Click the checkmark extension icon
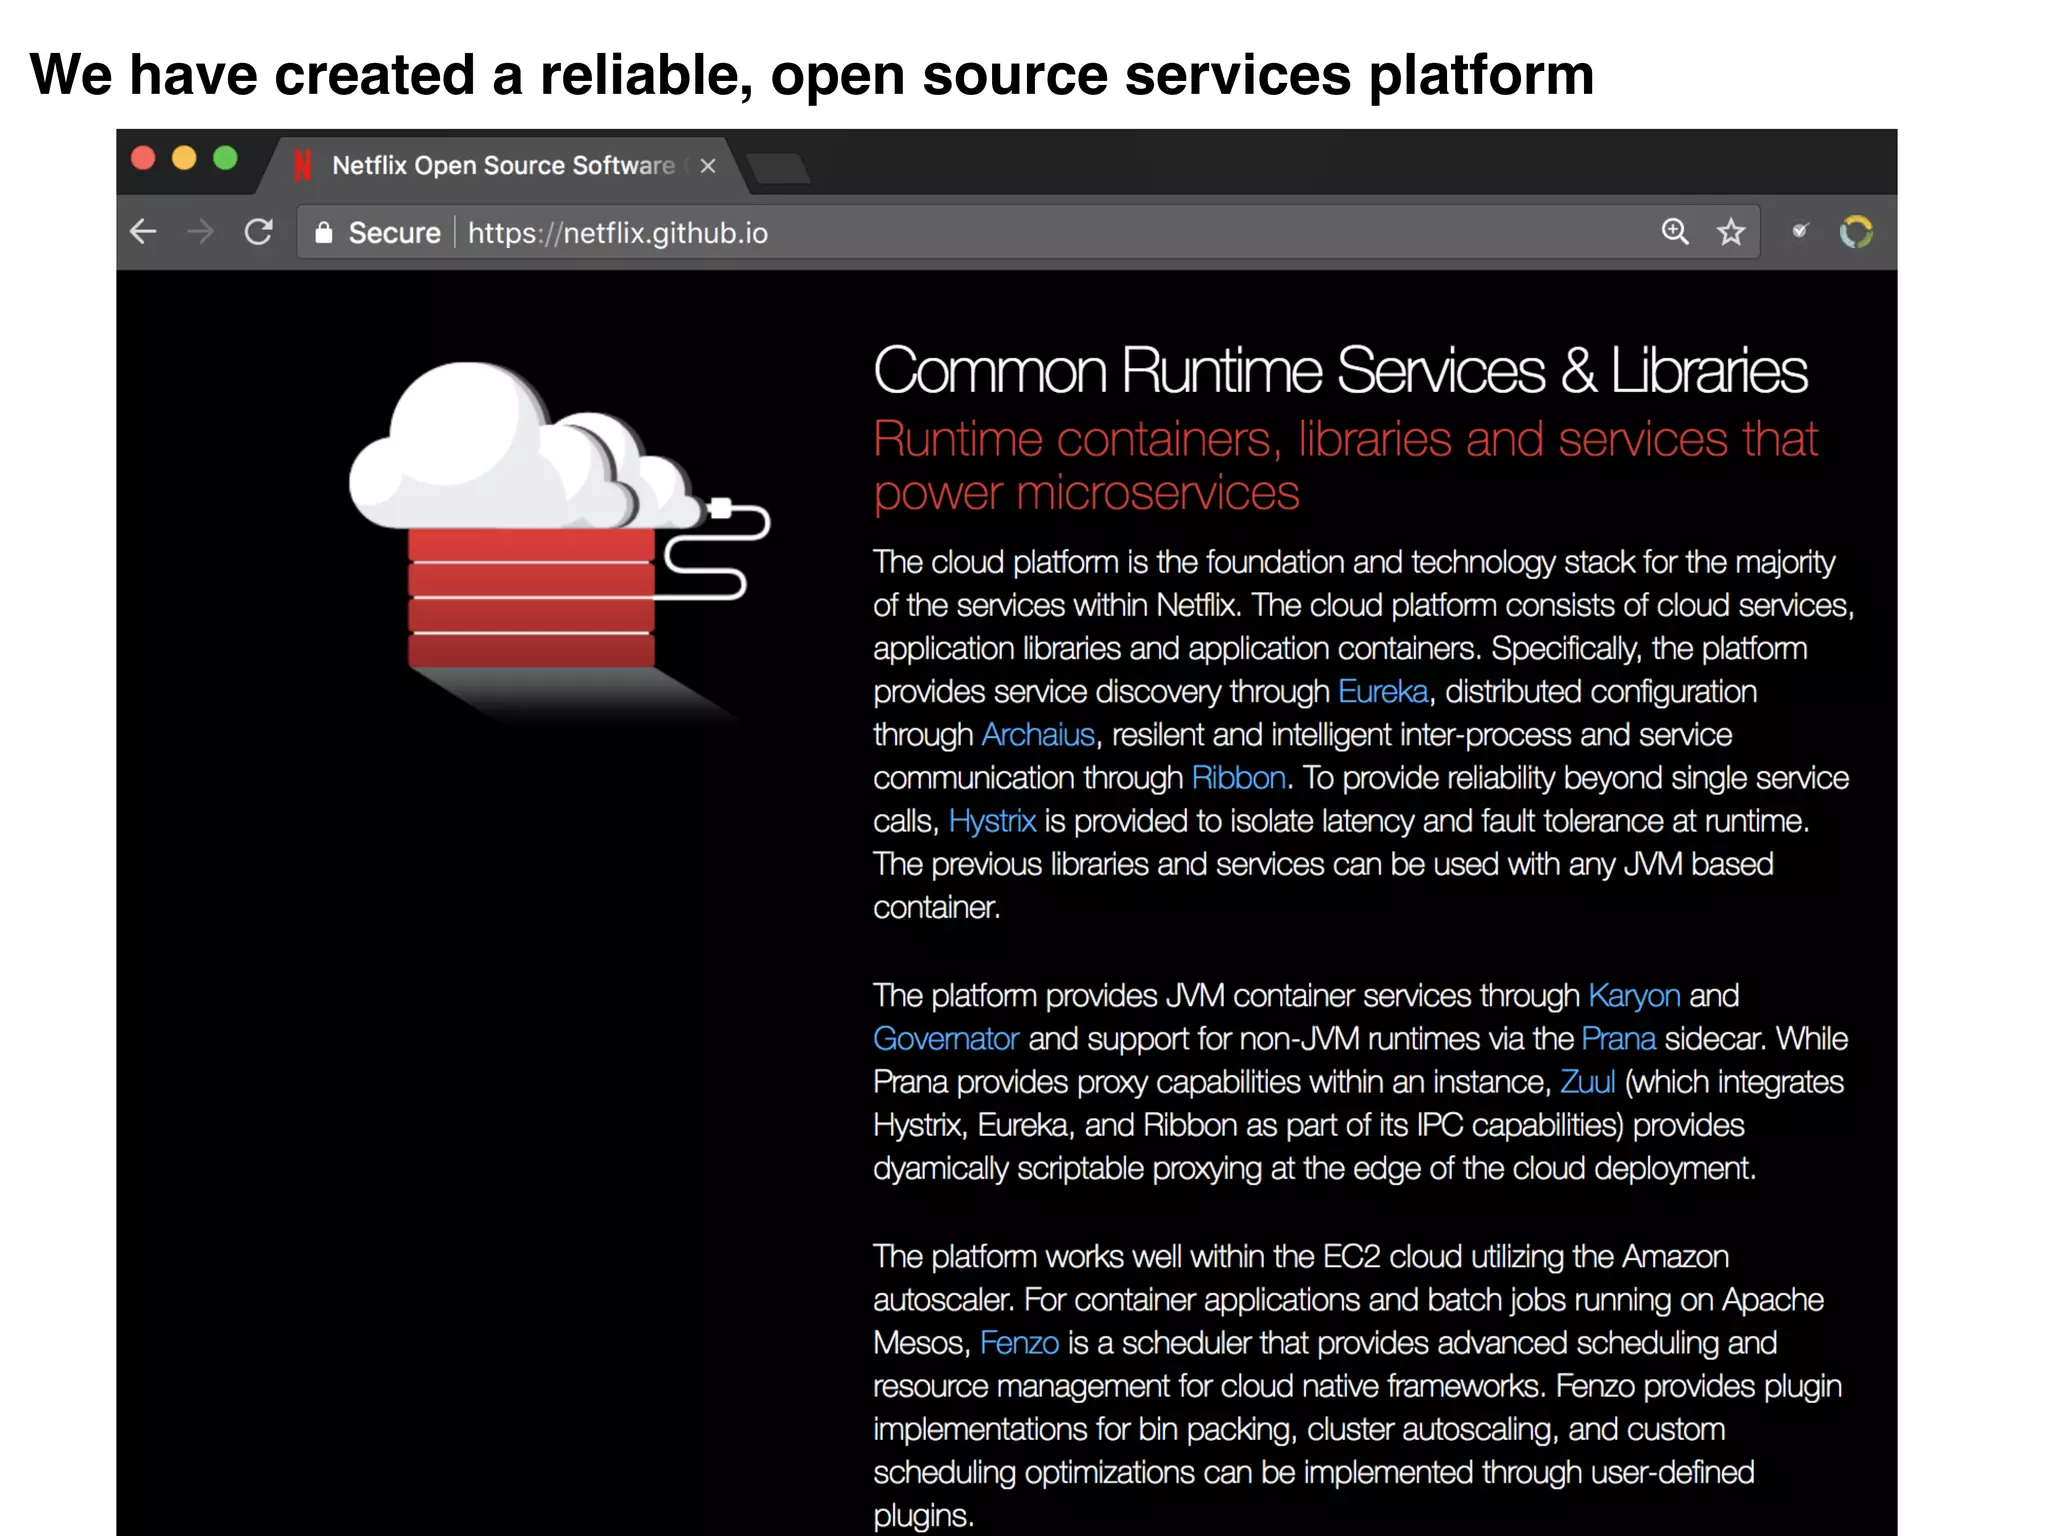This screenshot has width=2048, height=1536. coord(1800,231)
